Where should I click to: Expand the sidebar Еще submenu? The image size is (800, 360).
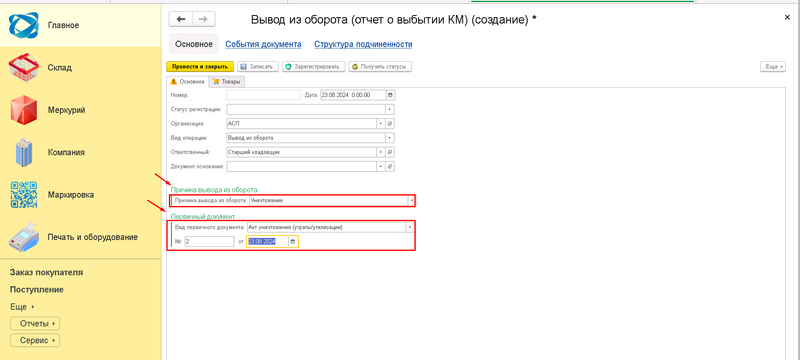tap(22, 307)
